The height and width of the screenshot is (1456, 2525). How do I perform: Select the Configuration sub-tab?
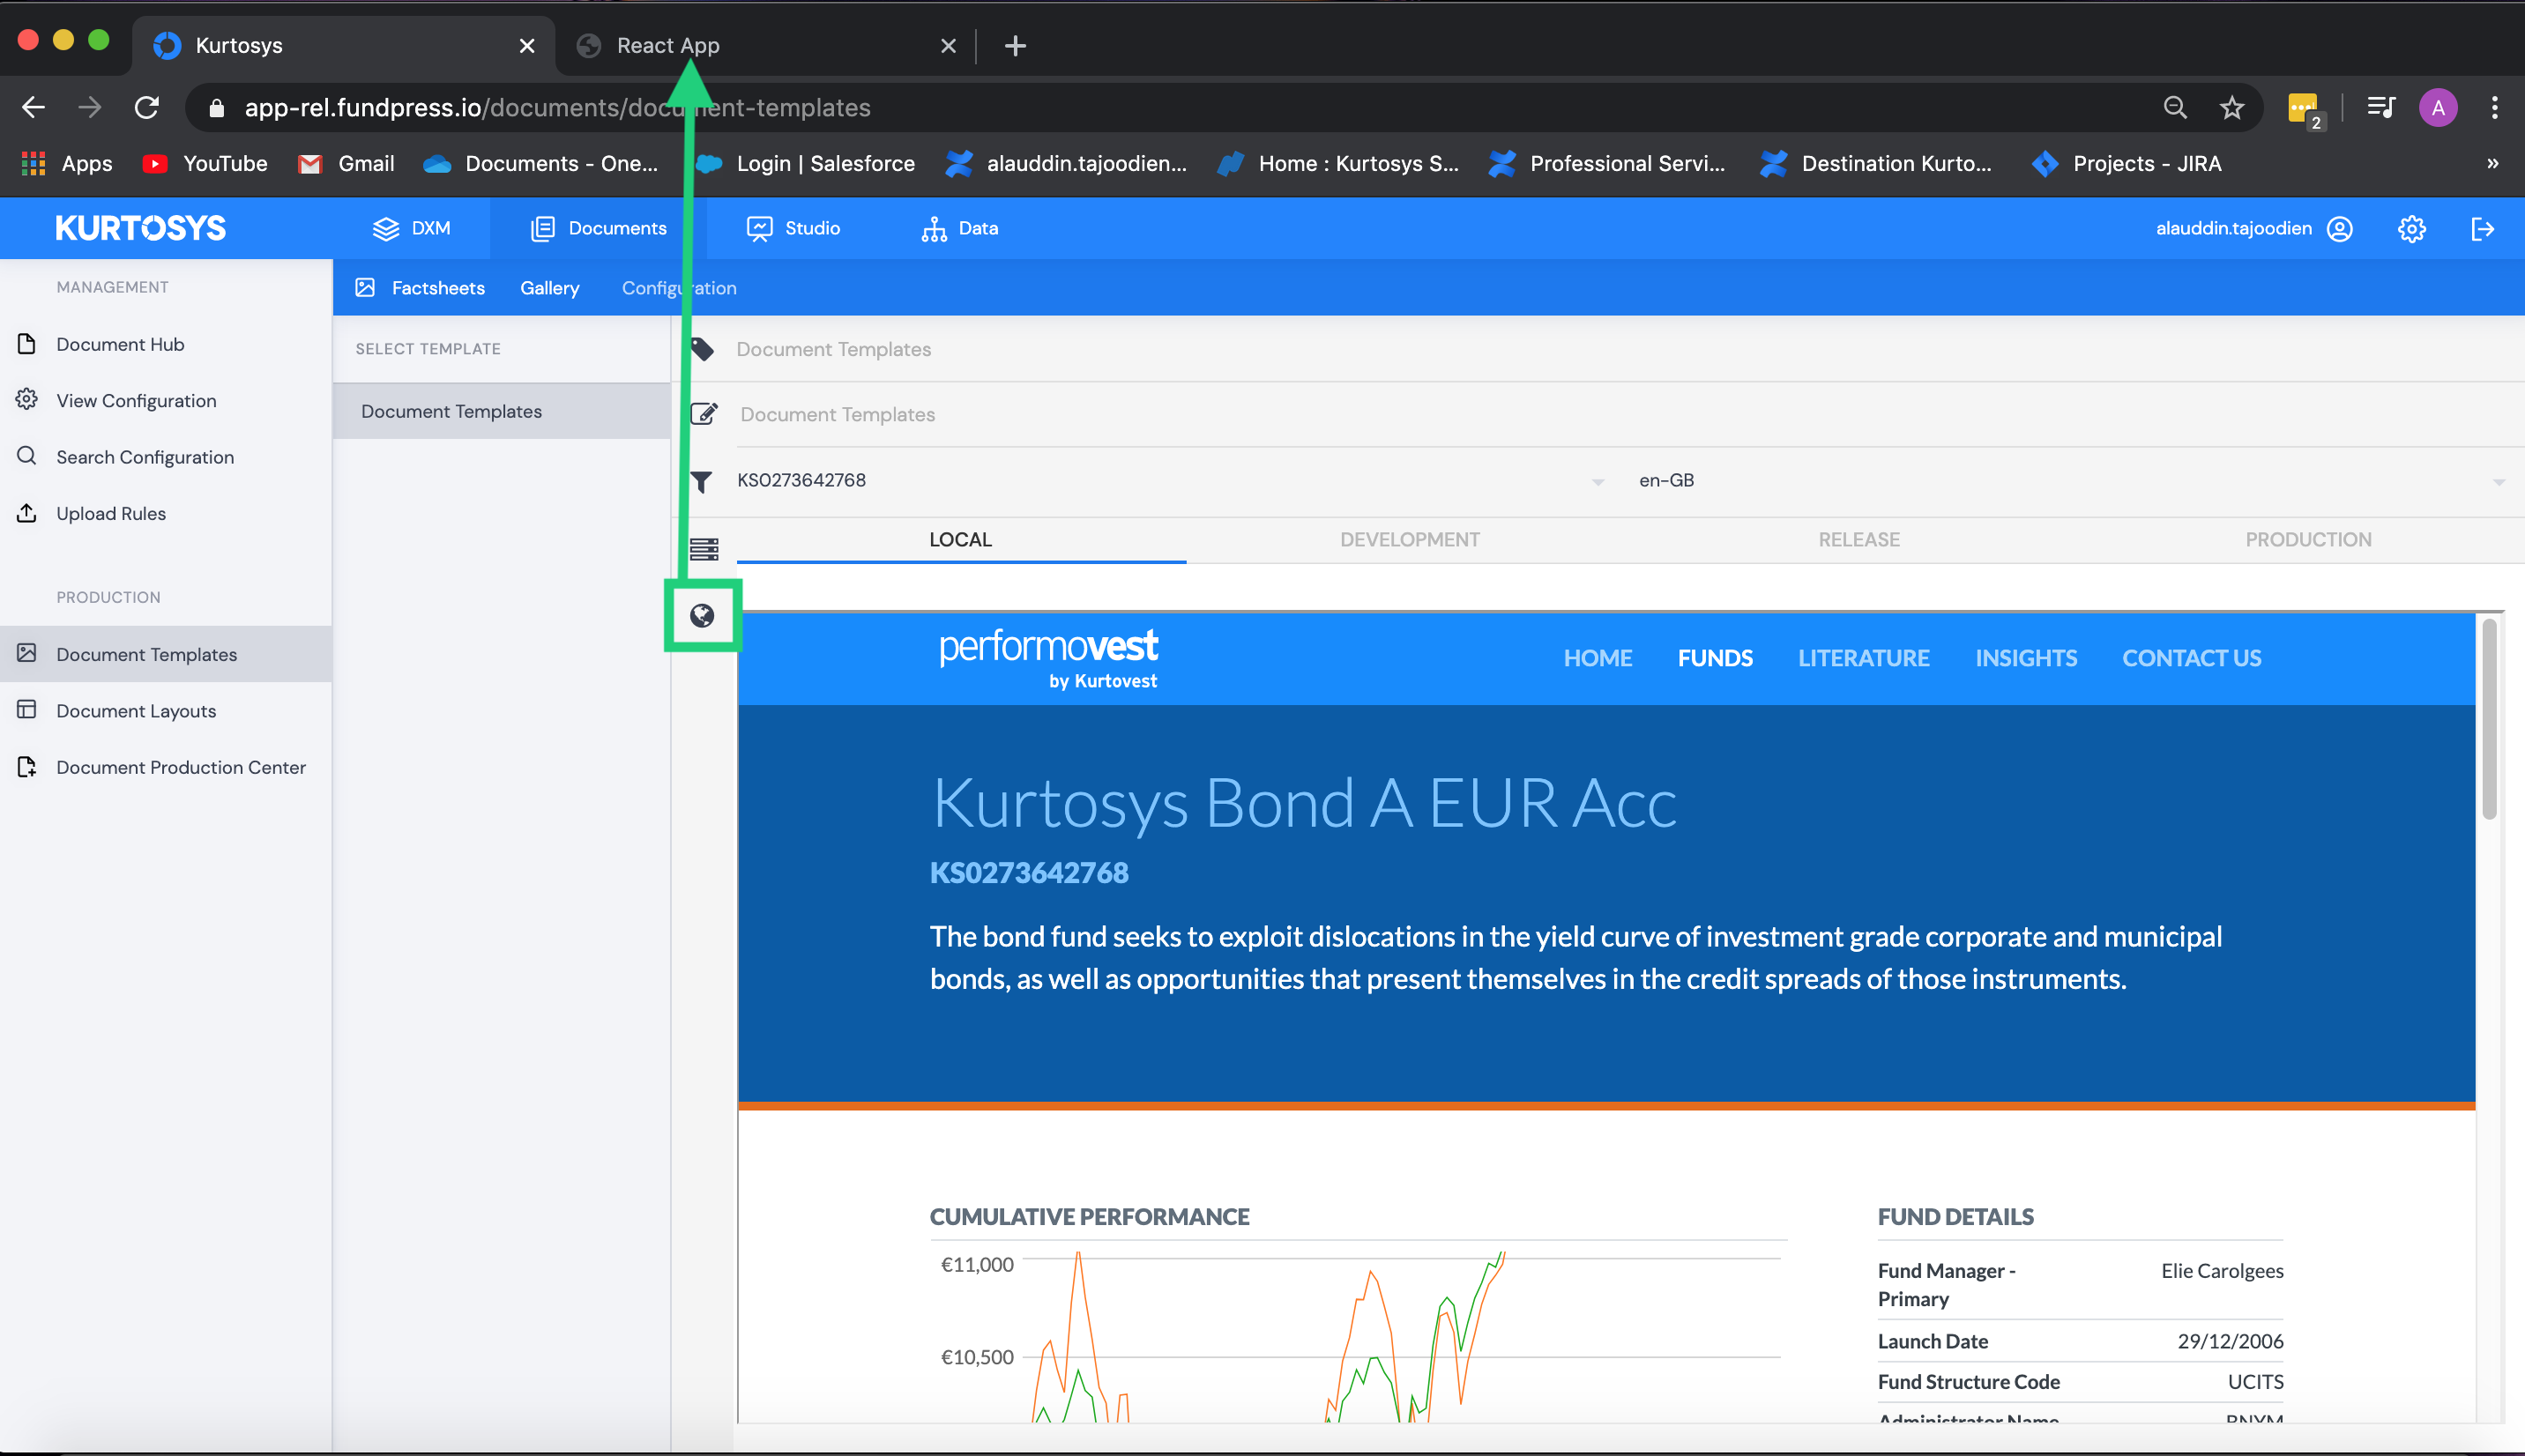coord(679,288)
